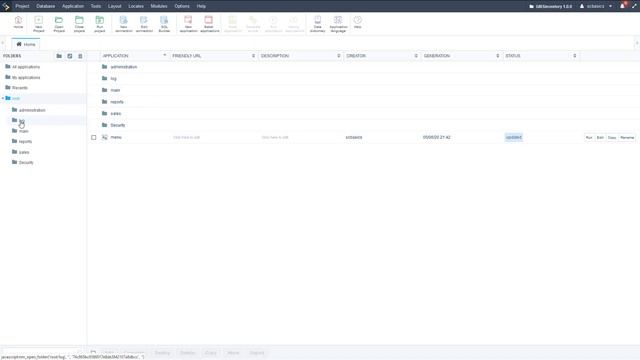Click the edit folder icon in Folders header

point(70,56)
